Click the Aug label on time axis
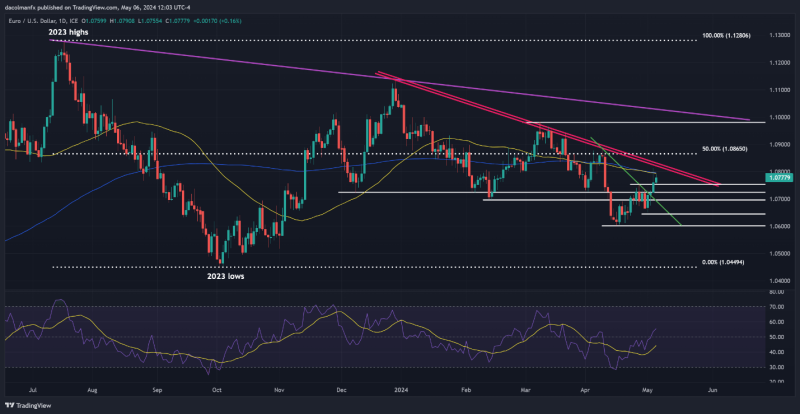The height and width of the screenshot is (414, 800). click(x=92, y=389)
